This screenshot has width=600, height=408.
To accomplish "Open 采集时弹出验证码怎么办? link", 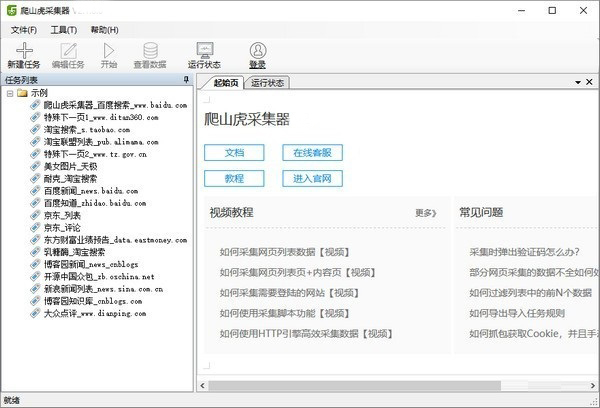I will [525, 252].
